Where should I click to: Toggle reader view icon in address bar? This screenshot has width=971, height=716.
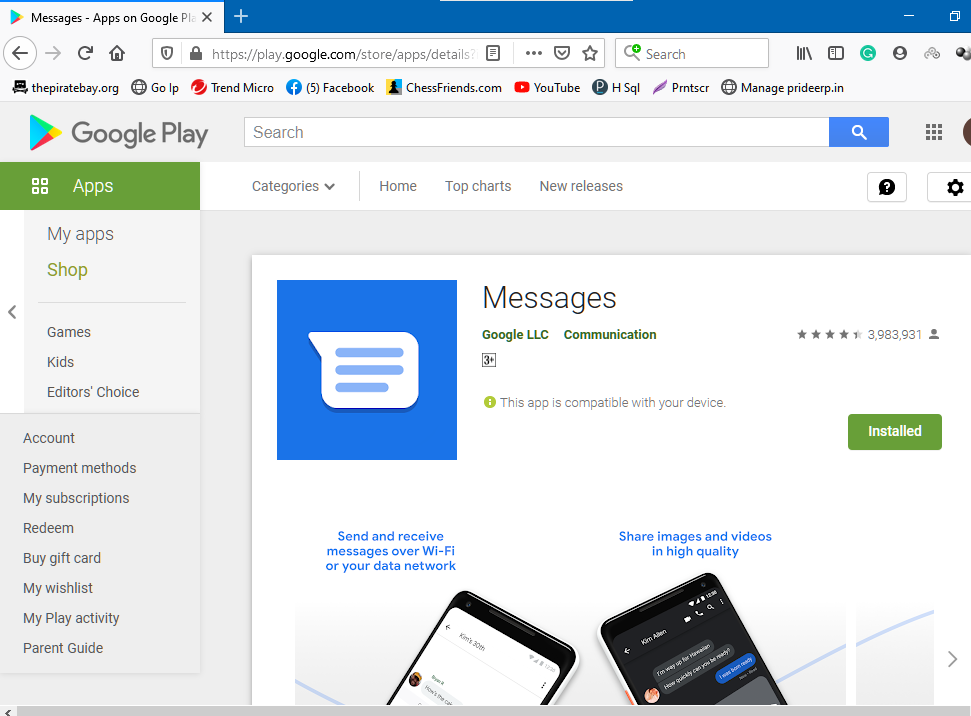coord(493,53)
